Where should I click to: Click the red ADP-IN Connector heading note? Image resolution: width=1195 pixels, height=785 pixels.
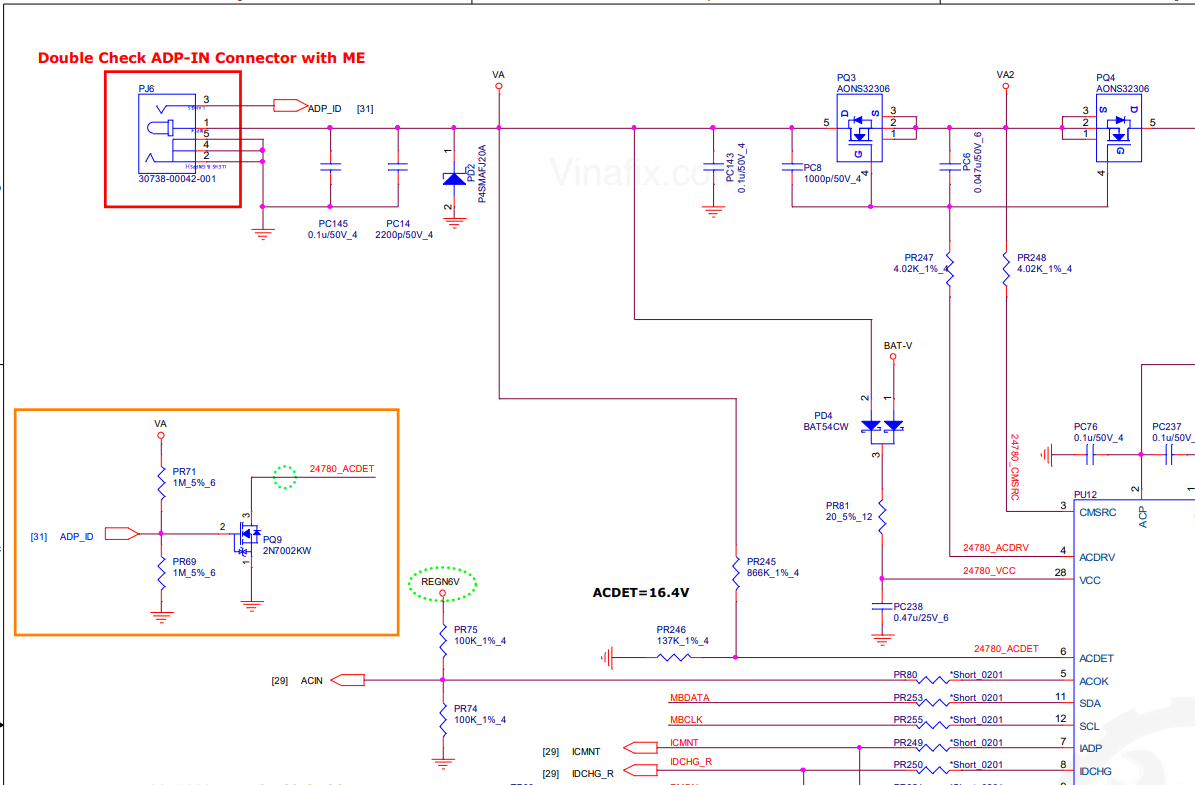click(x=201, y=58)
